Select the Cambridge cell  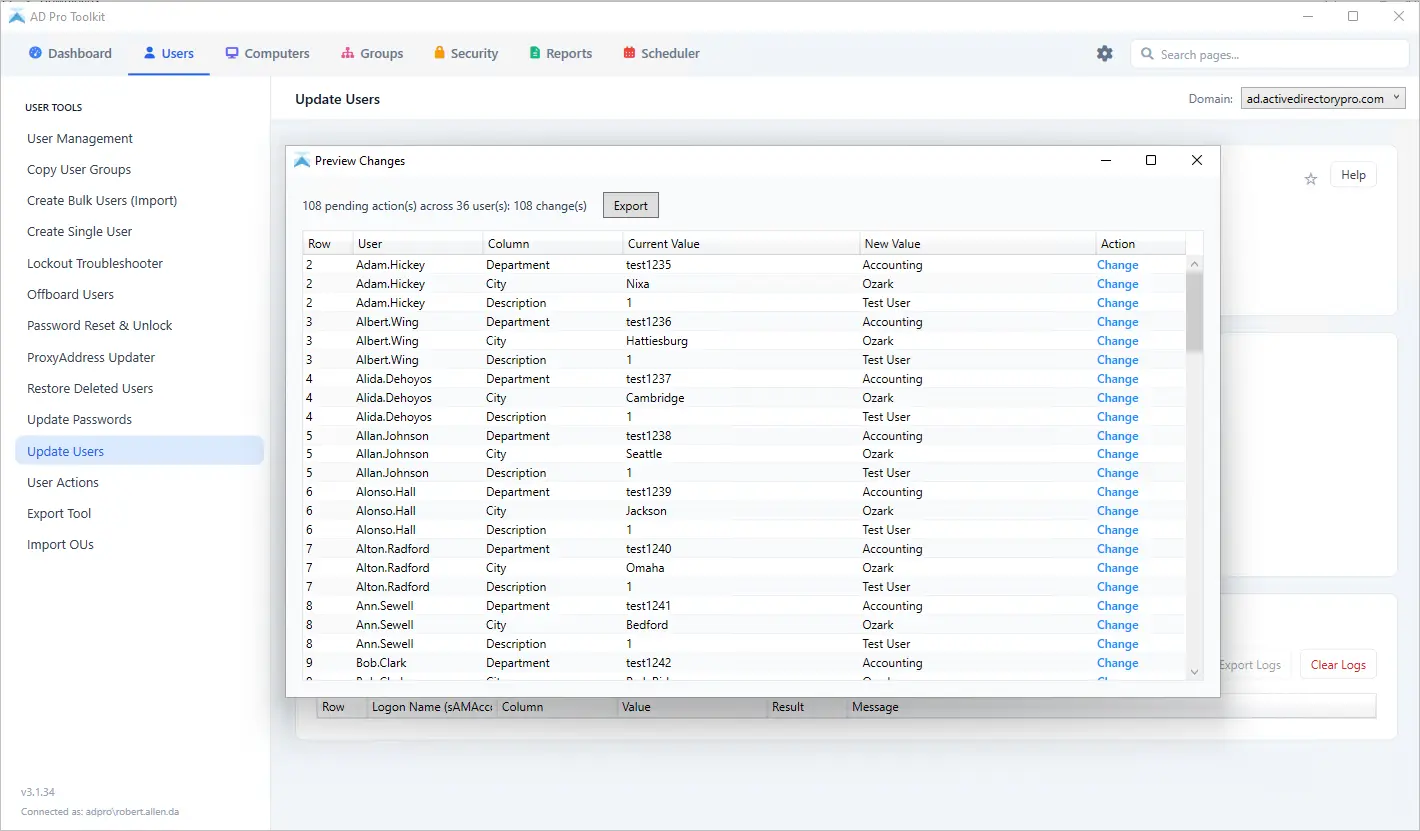pyautogui.click(x=655, y=398)
